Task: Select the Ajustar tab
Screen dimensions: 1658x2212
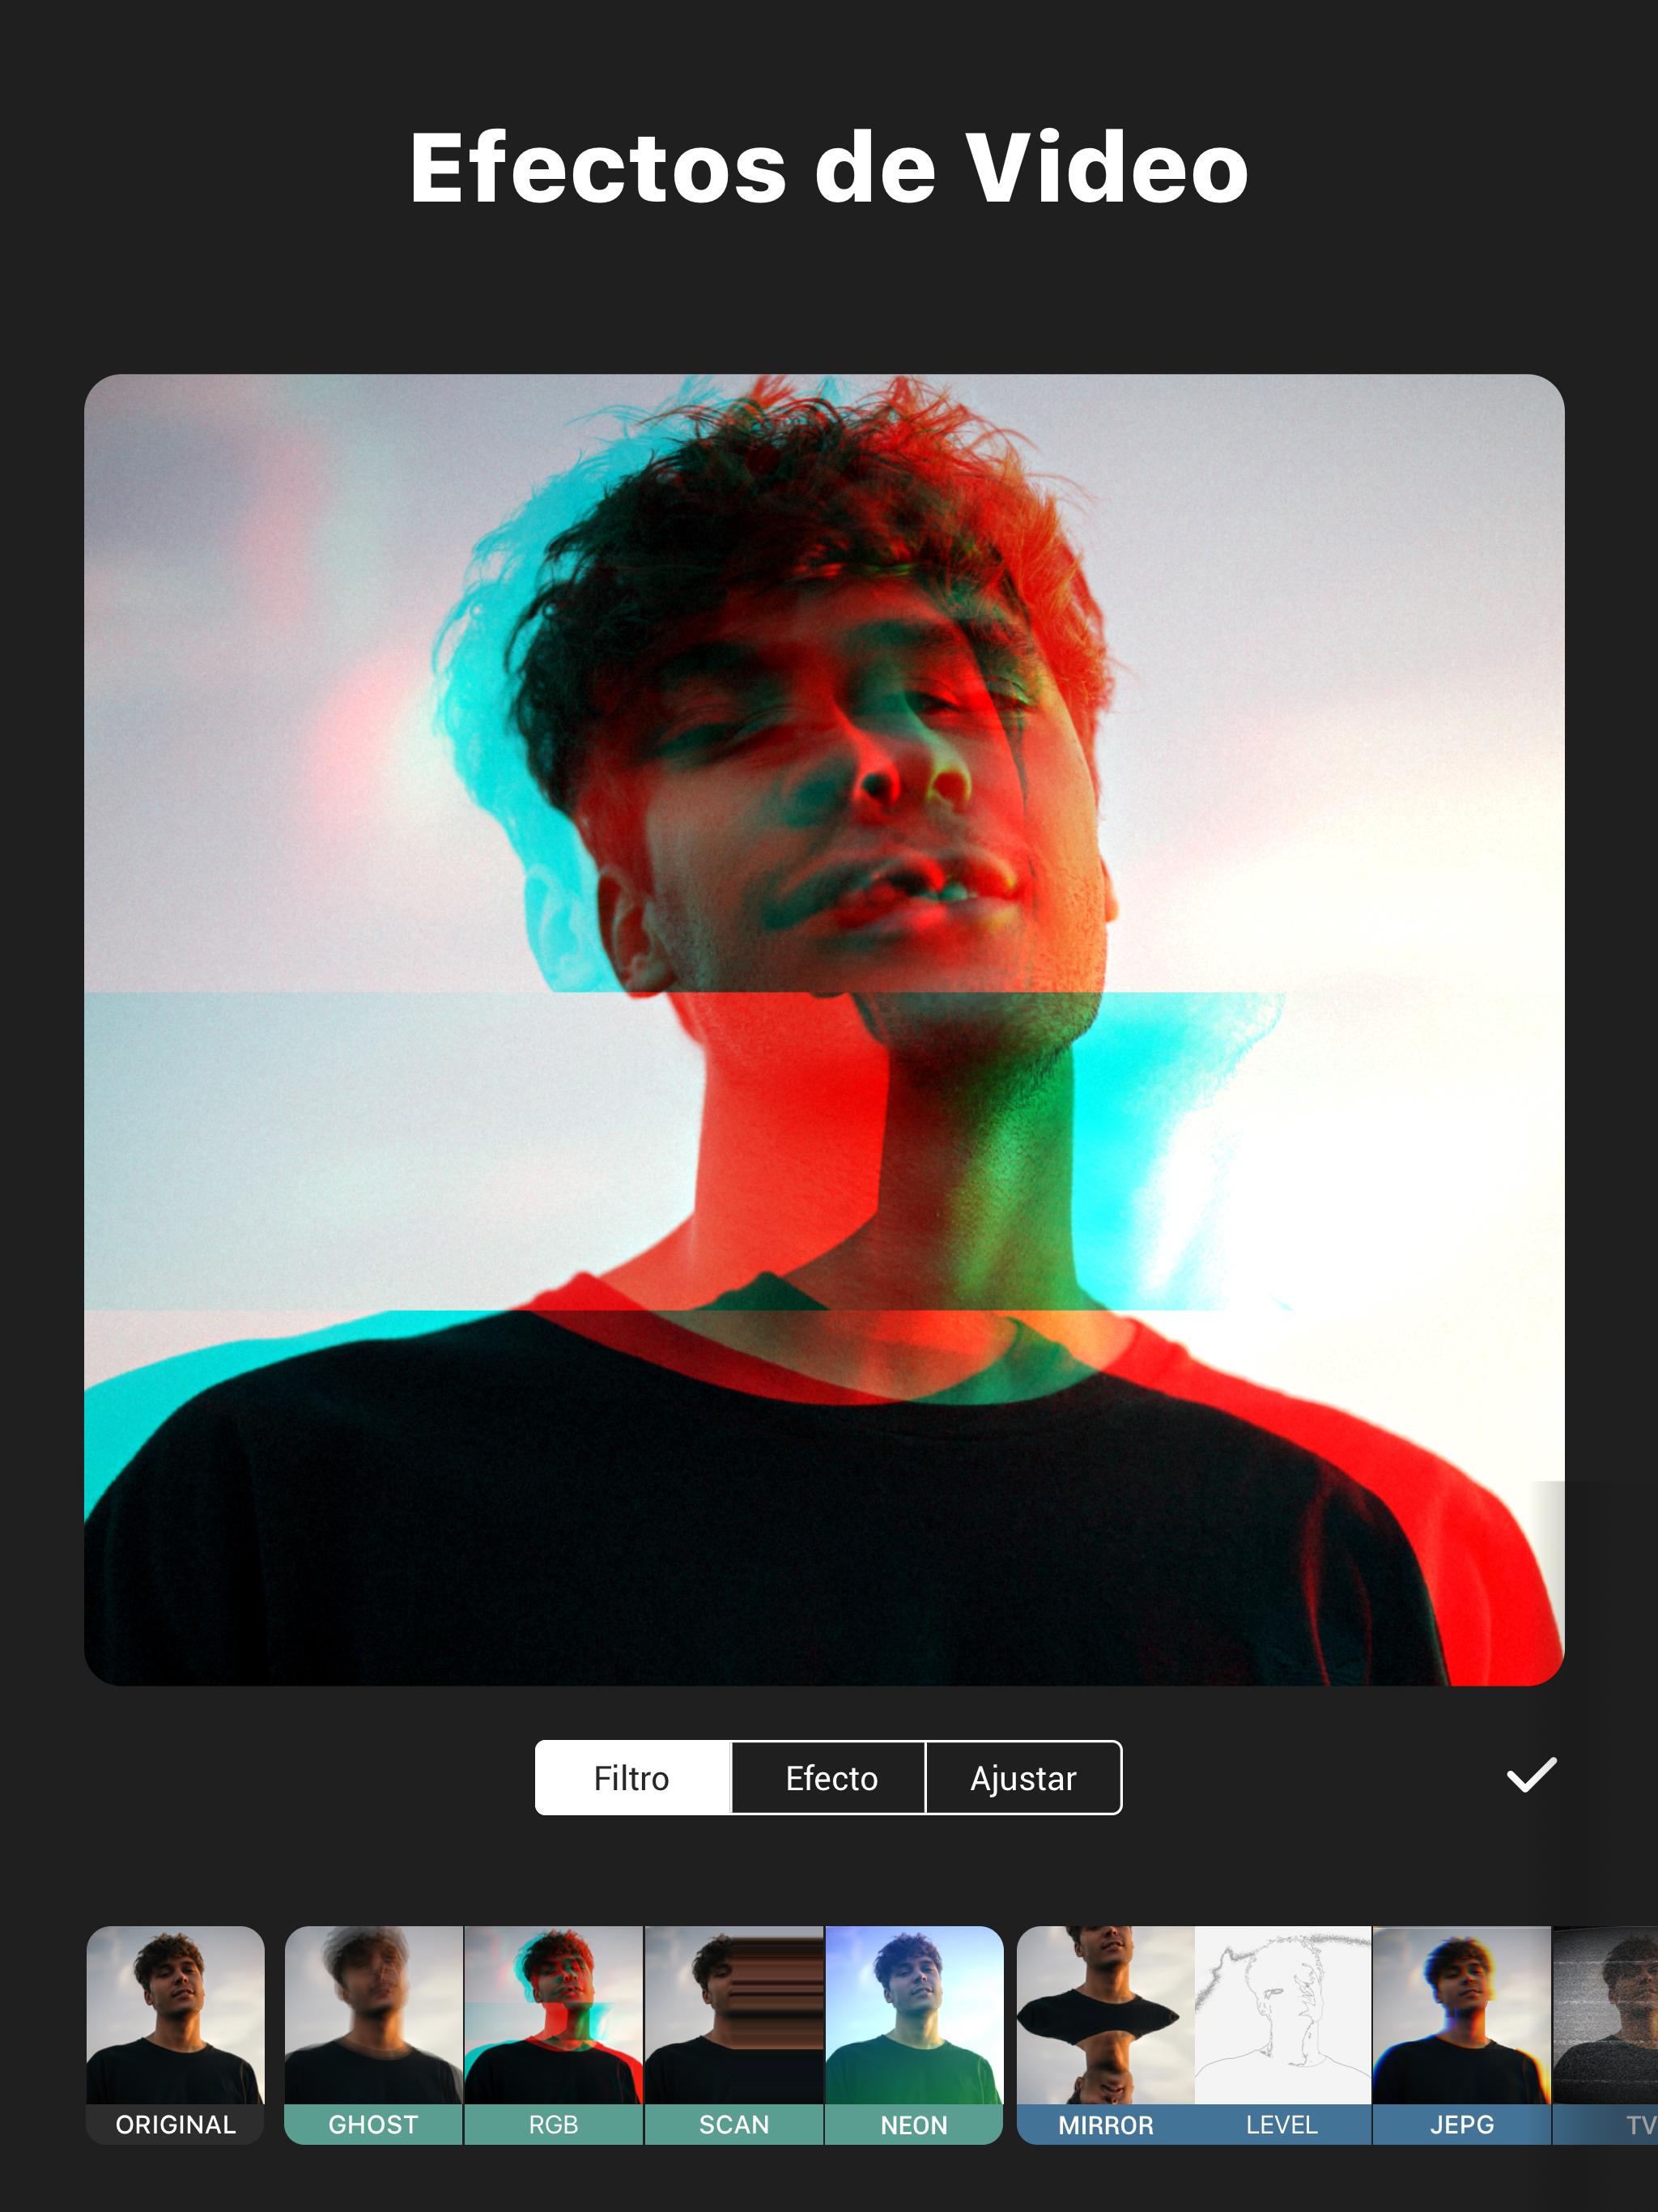Action: (x=1024, y=1778)
